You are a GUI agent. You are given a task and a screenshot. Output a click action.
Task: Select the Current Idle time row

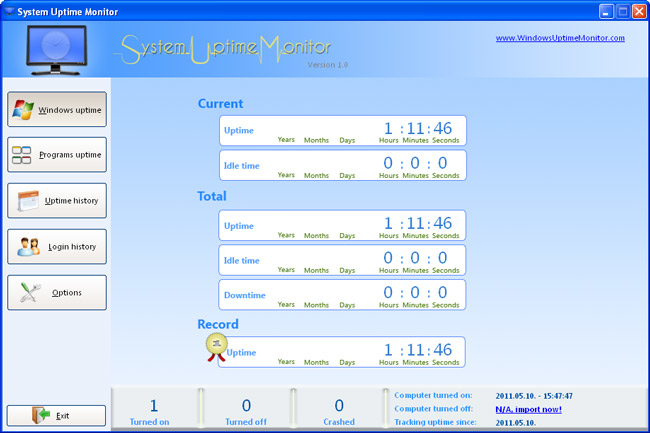(x=343, y=166)
